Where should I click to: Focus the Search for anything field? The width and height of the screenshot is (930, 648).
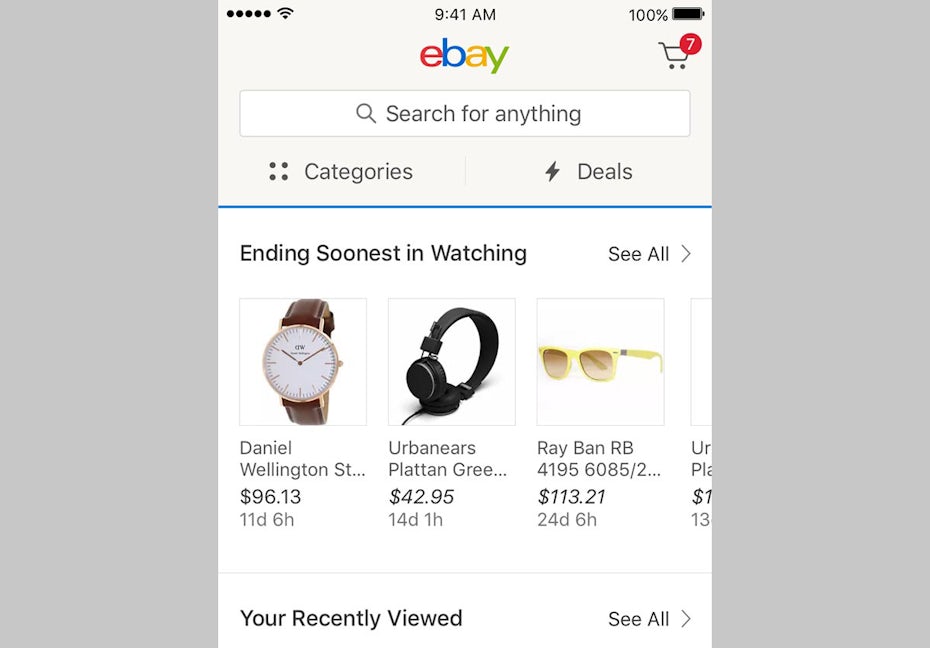(465, 114)
